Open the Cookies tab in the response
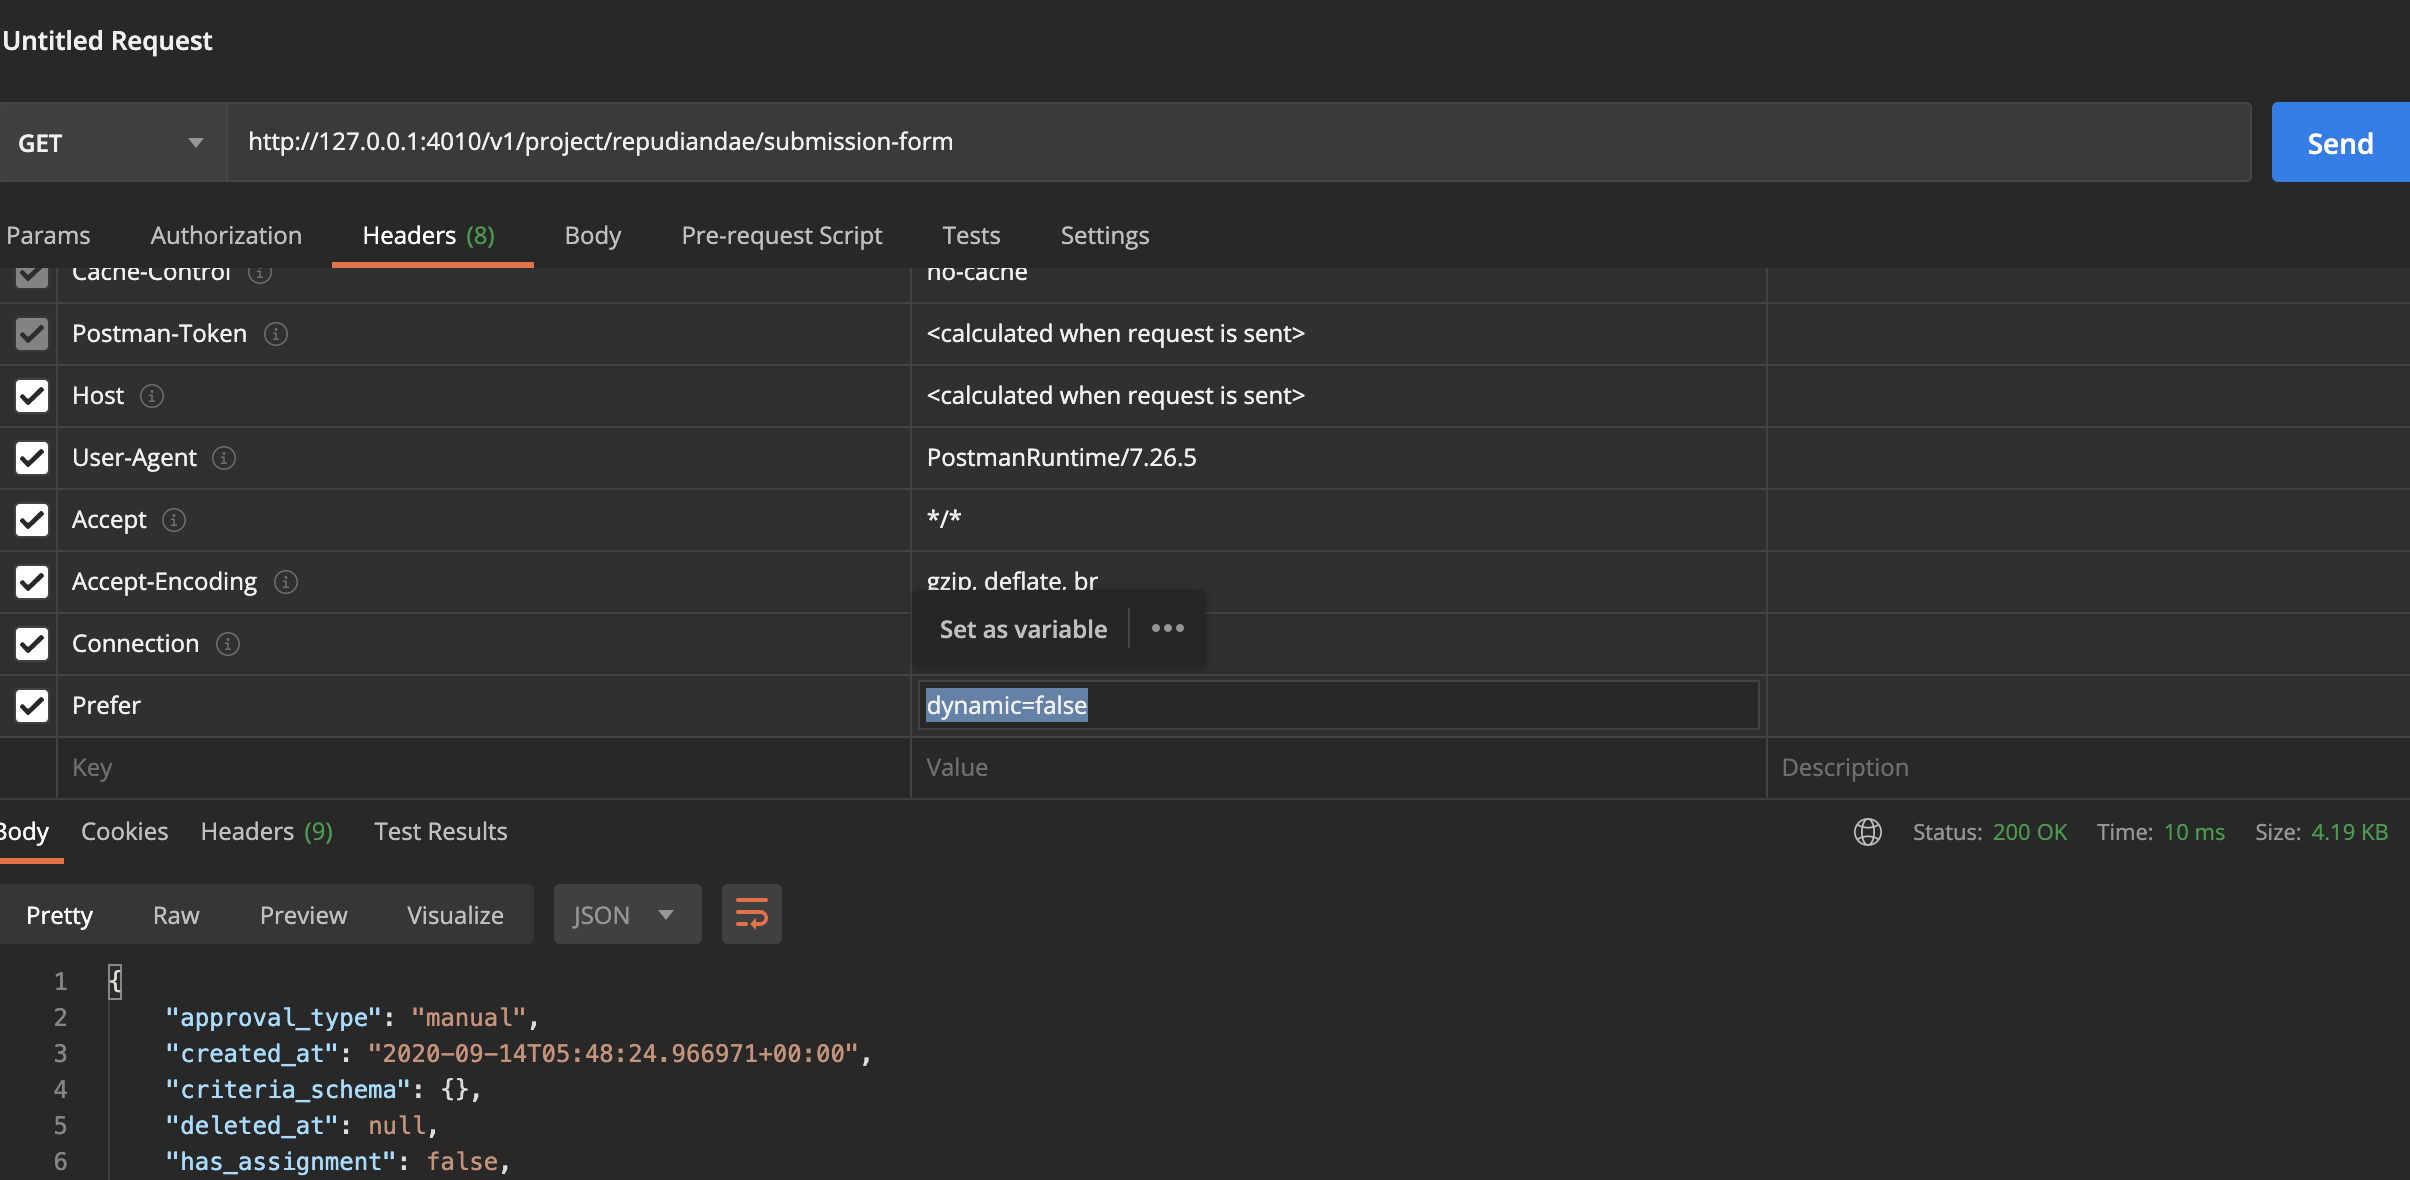 tap(124, 831)
